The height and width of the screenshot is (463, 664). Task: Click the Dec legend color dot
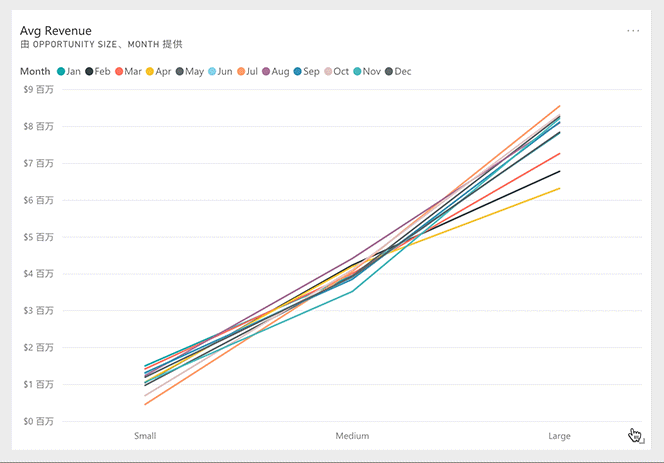[389, 72]
